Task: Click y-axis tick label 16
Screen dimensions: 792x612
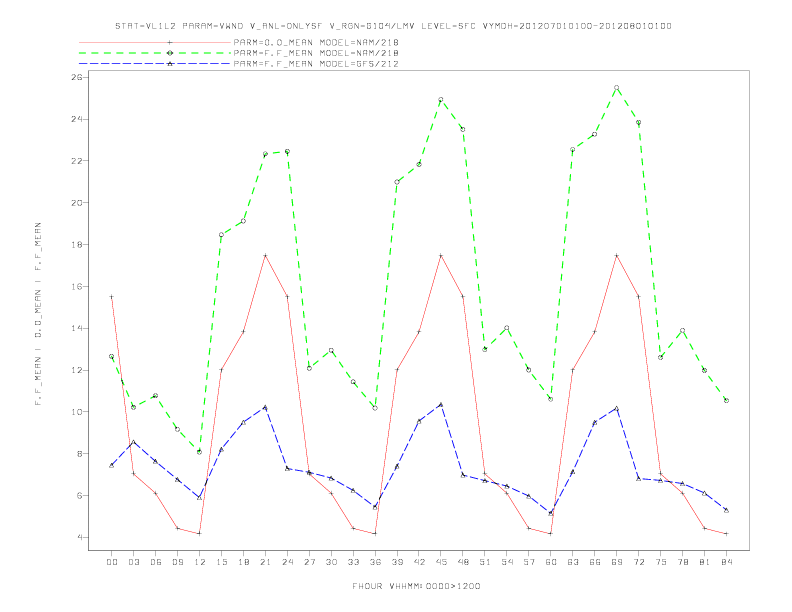Action: point(77,286)
